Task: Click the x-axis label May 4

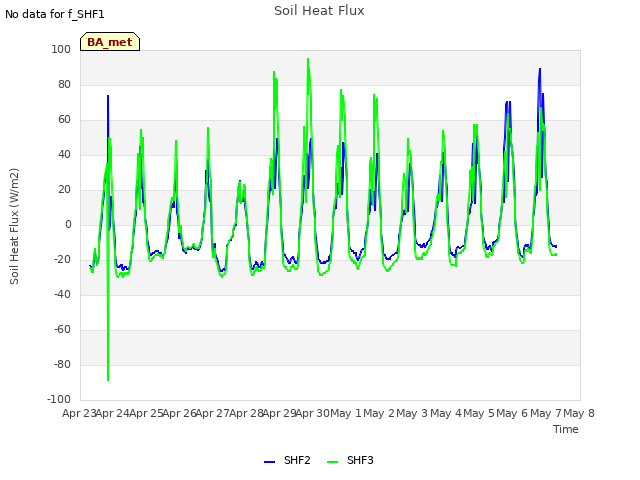Action: click(446, 413)
